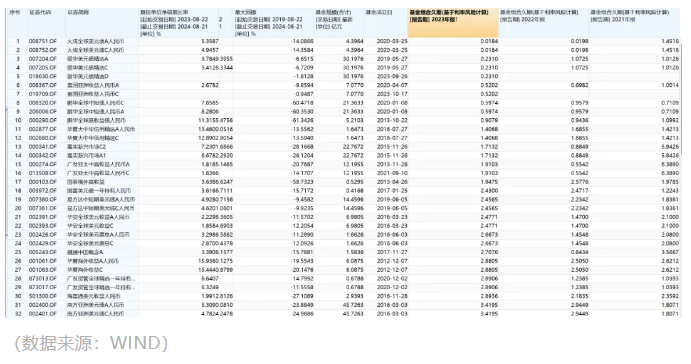Click max drawdown cell -58.7323
Image resolution: width=691 pixels, height=364 pixels.
(303, 182)
